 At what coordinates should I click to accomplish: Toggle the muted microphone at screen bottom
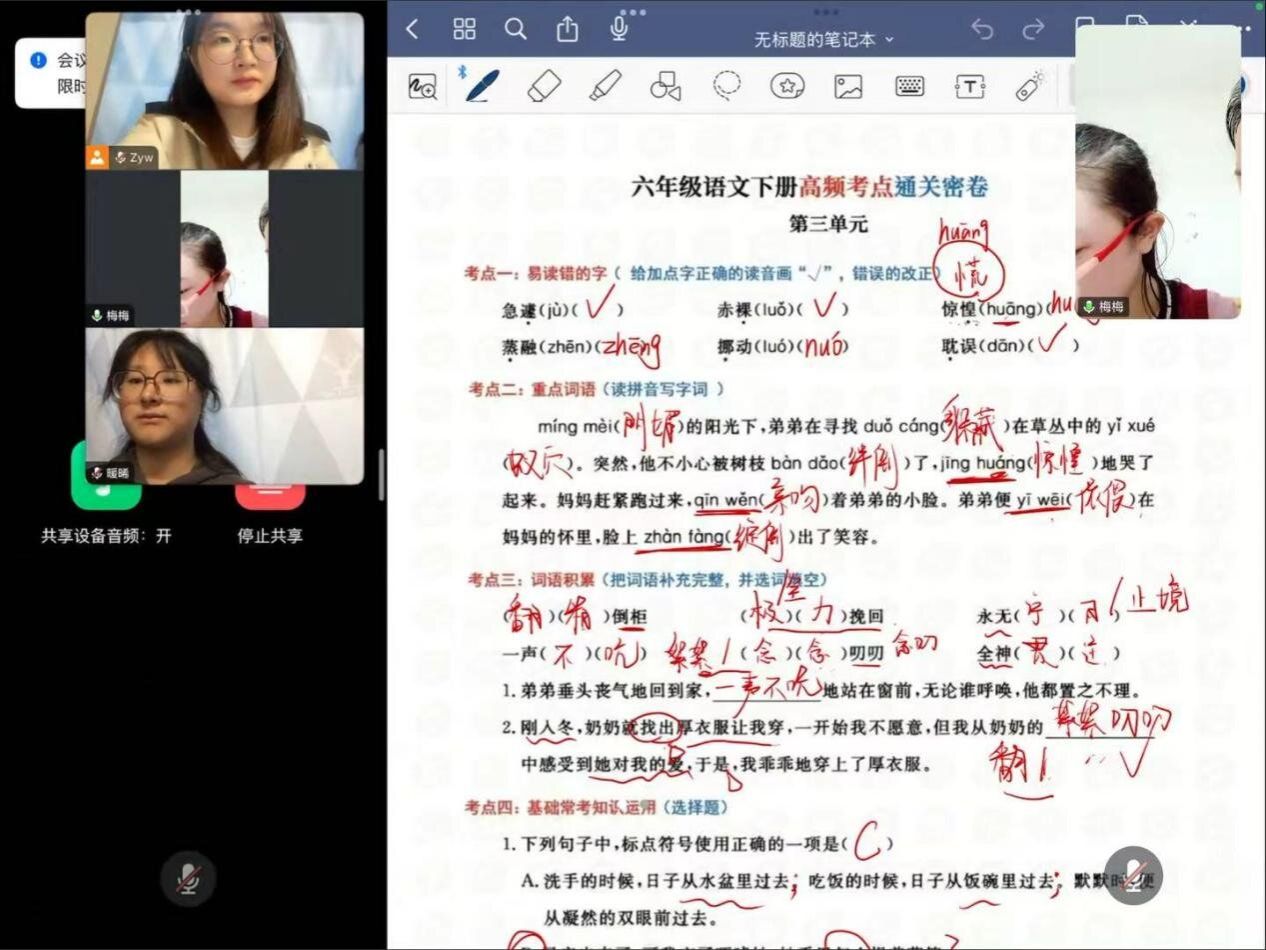click(x=188, y=879)
